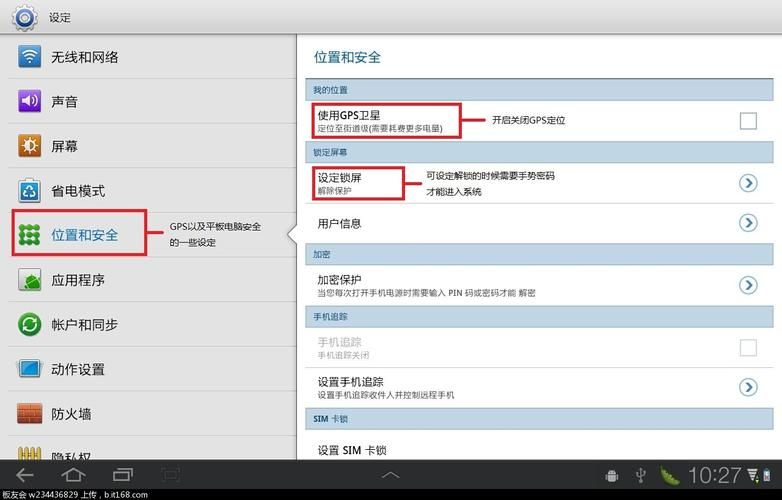Screen dimensions: 782x500
Task: Tap the Wi-Fi icon for 无线和网络
Action: click(30, 57)
